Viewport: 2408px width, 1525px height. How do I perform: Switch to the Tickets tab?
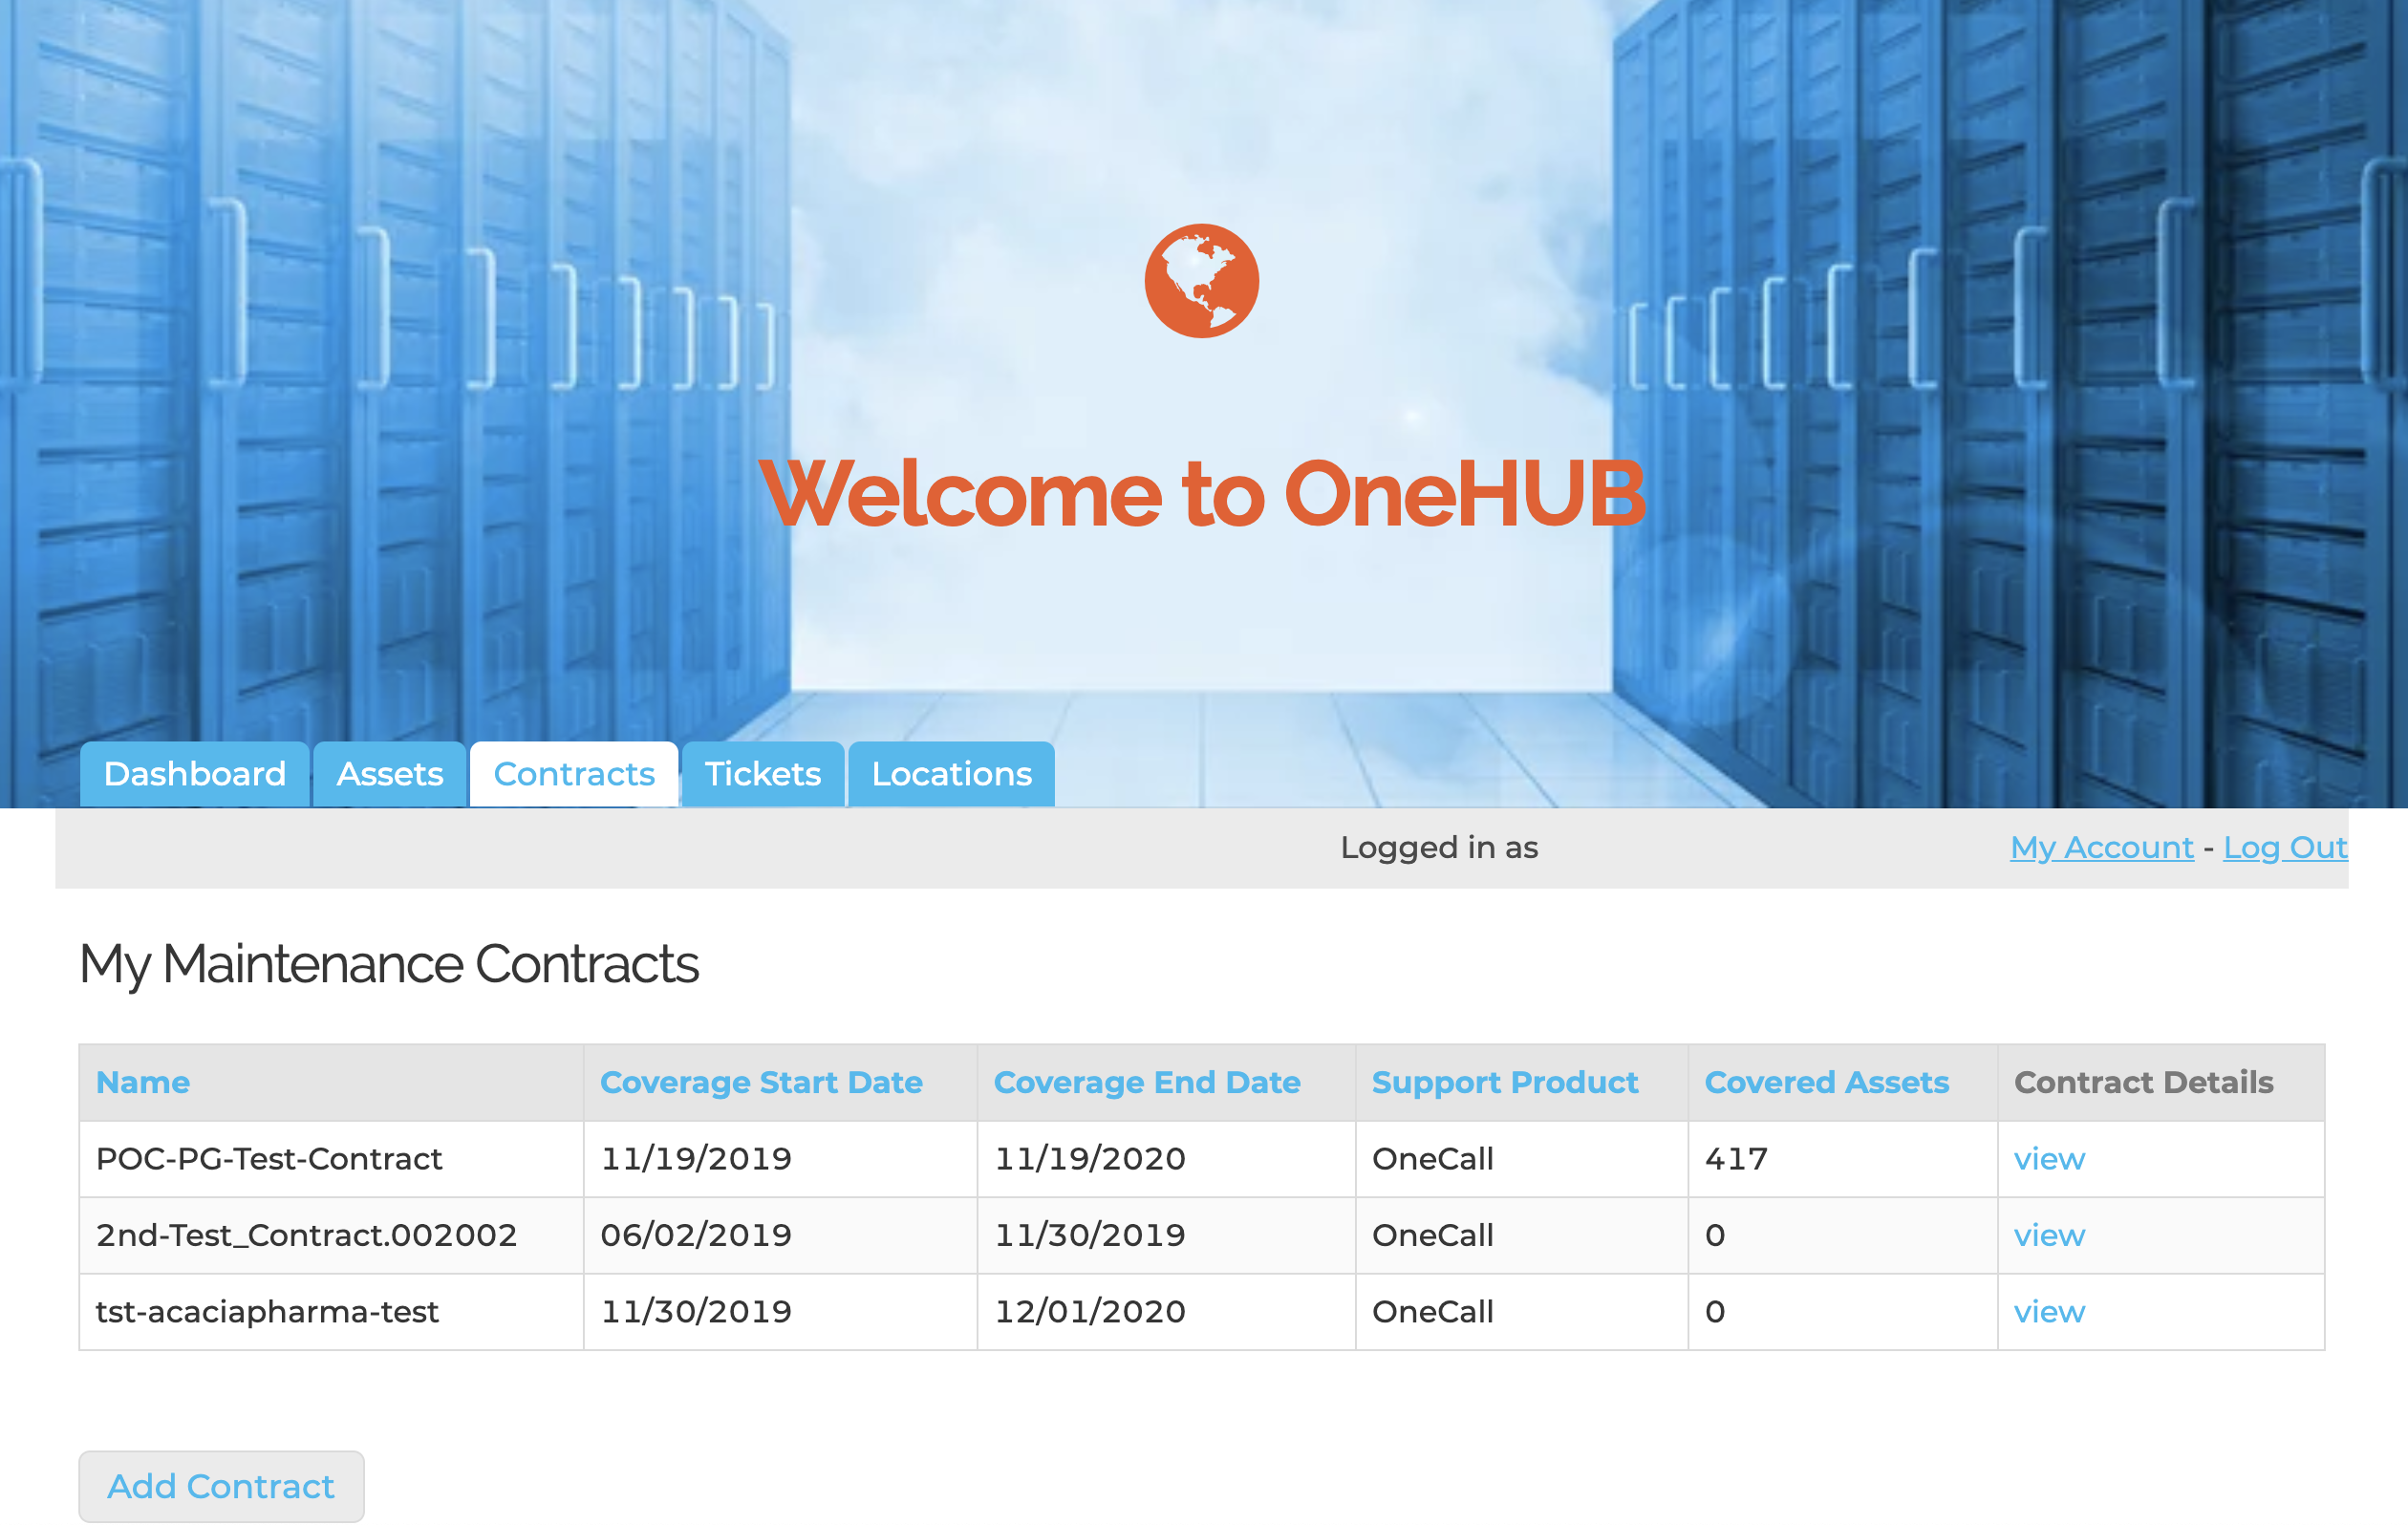pyautogui.click(x=762, y=773)
